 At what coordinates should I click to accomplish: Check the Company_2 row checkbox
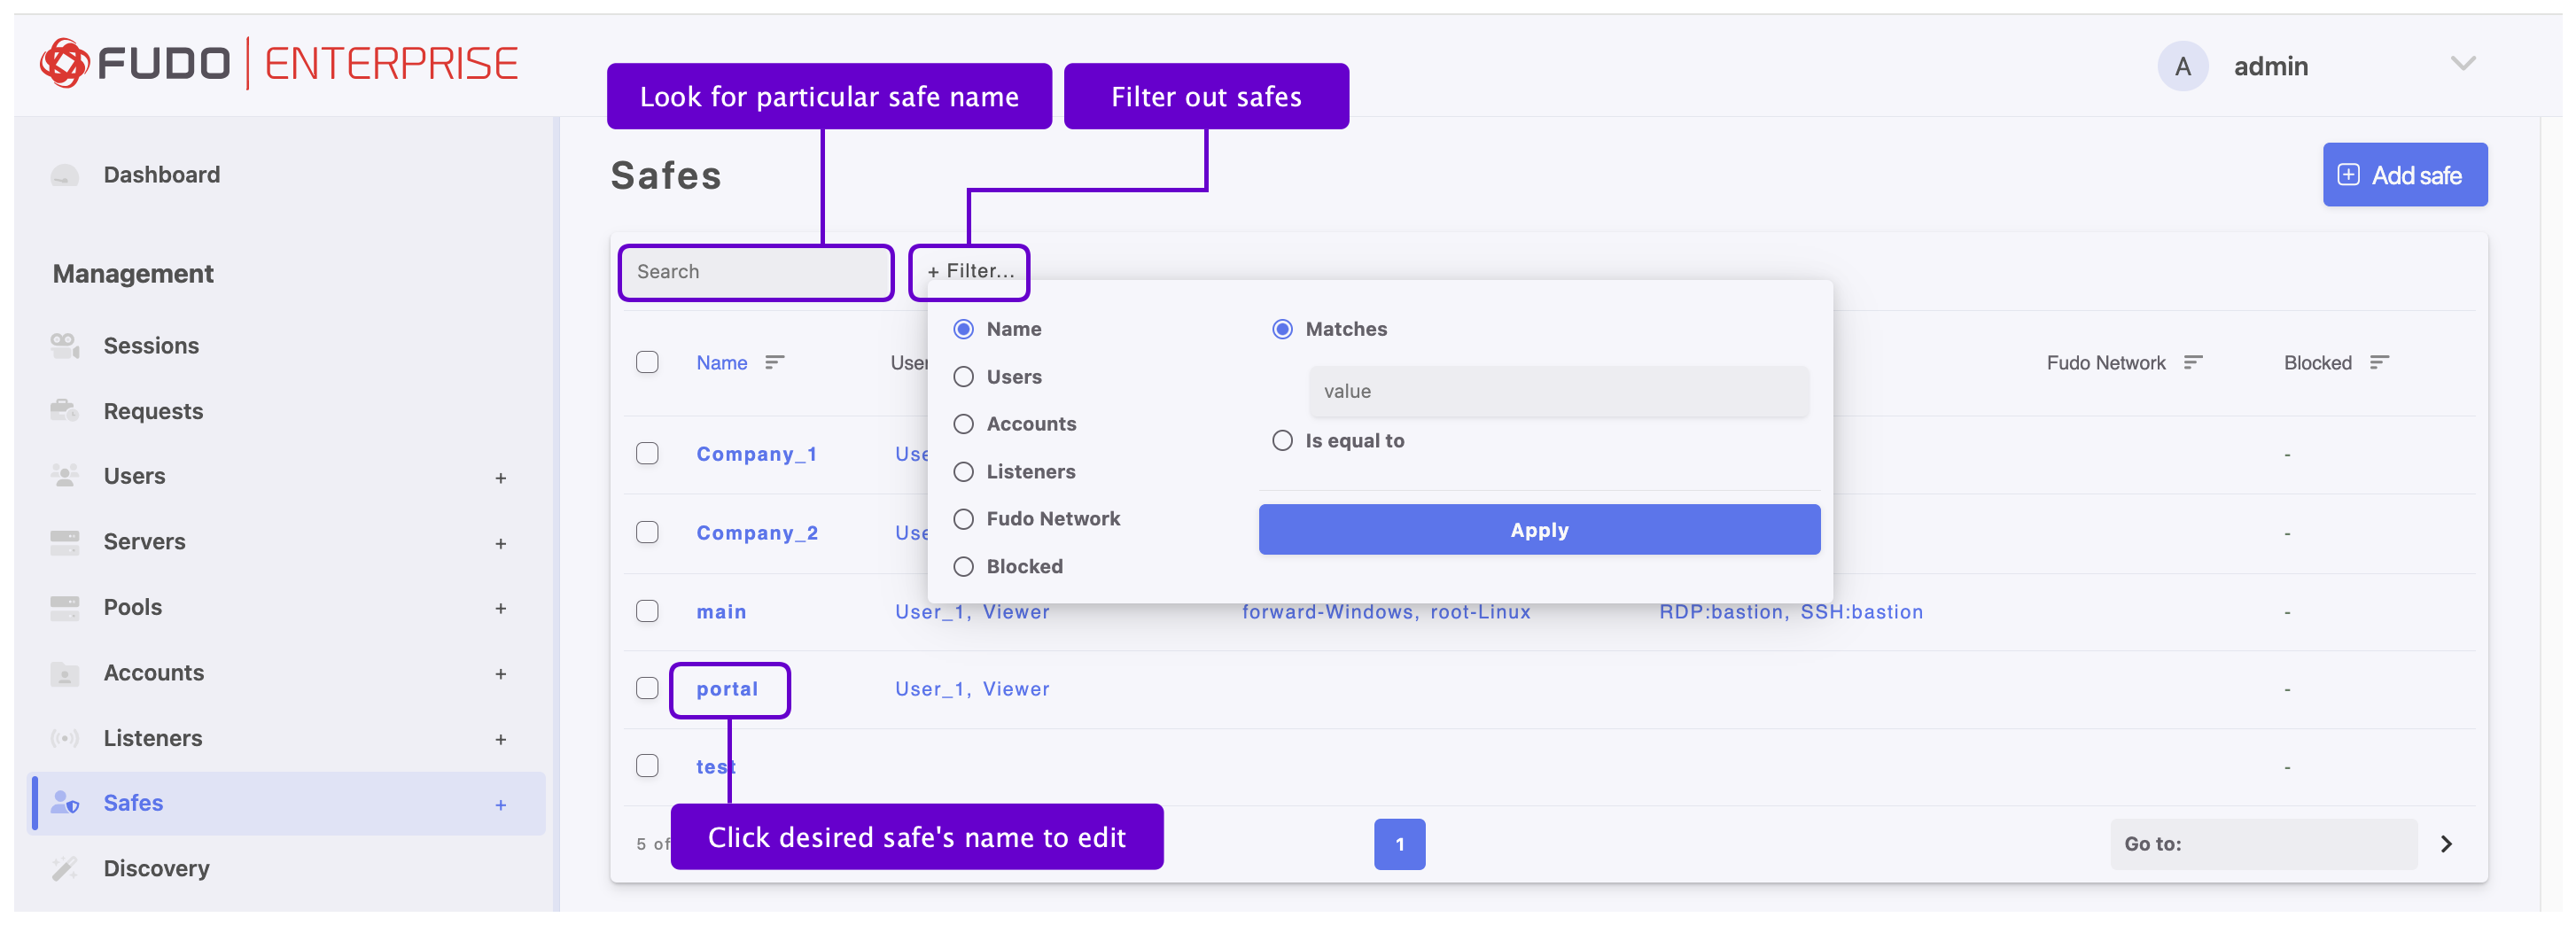pos(647,532)
